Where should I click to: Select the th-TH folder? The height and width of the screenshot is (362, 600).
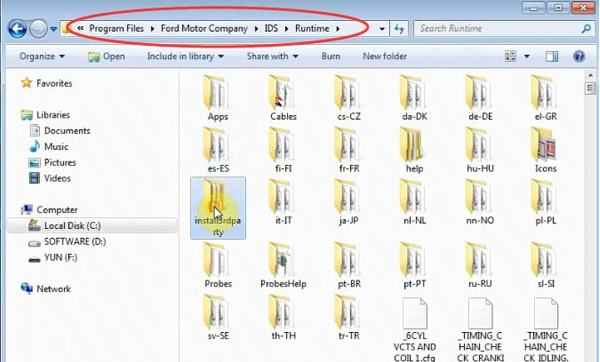click(283, 318)
